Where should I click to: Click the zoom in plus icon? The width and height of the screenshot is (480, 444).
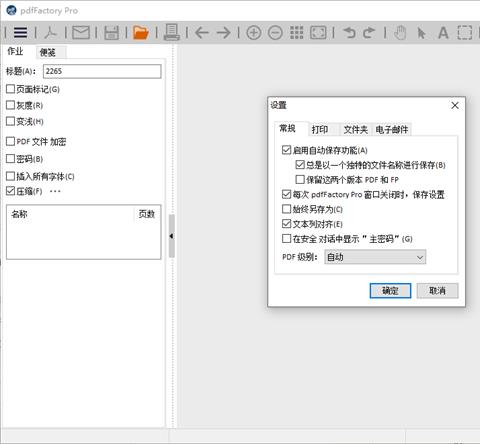(x=254, y=33)
